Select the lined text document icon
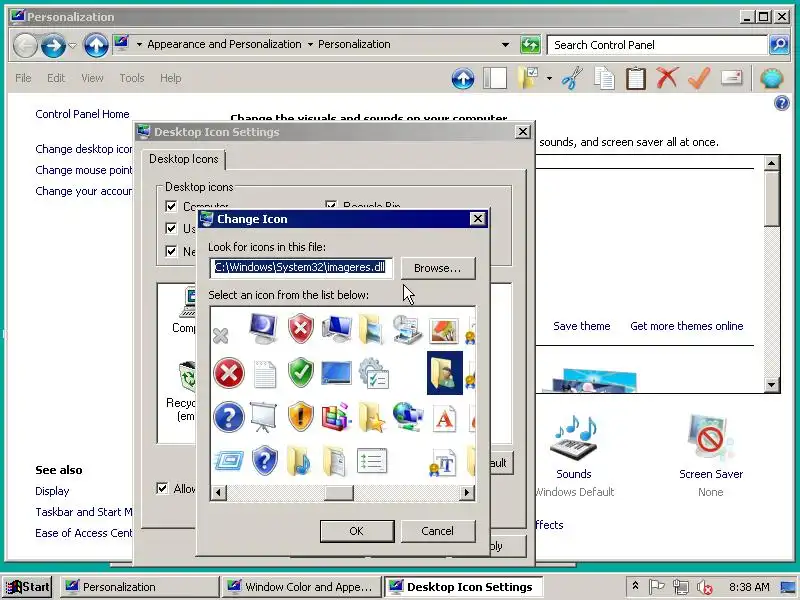 (x=264, y=374)
